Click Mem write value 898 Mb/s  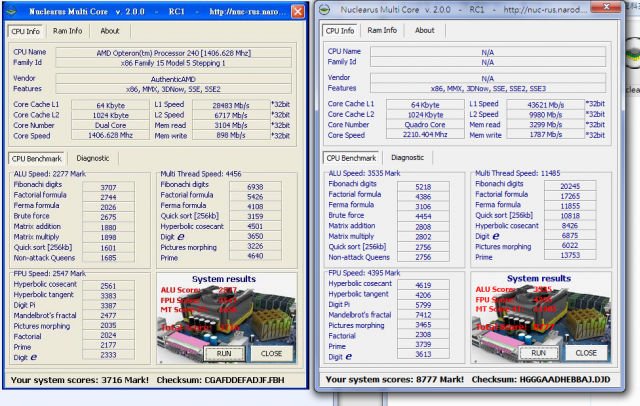coord(231,135)
